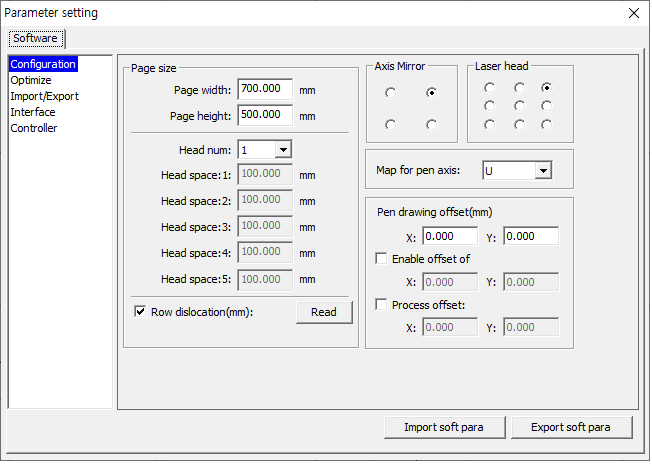This screenshot has width=652, height=466.
Task: Select the top-right Axis Mirror radio
Action: click(431, 92)
